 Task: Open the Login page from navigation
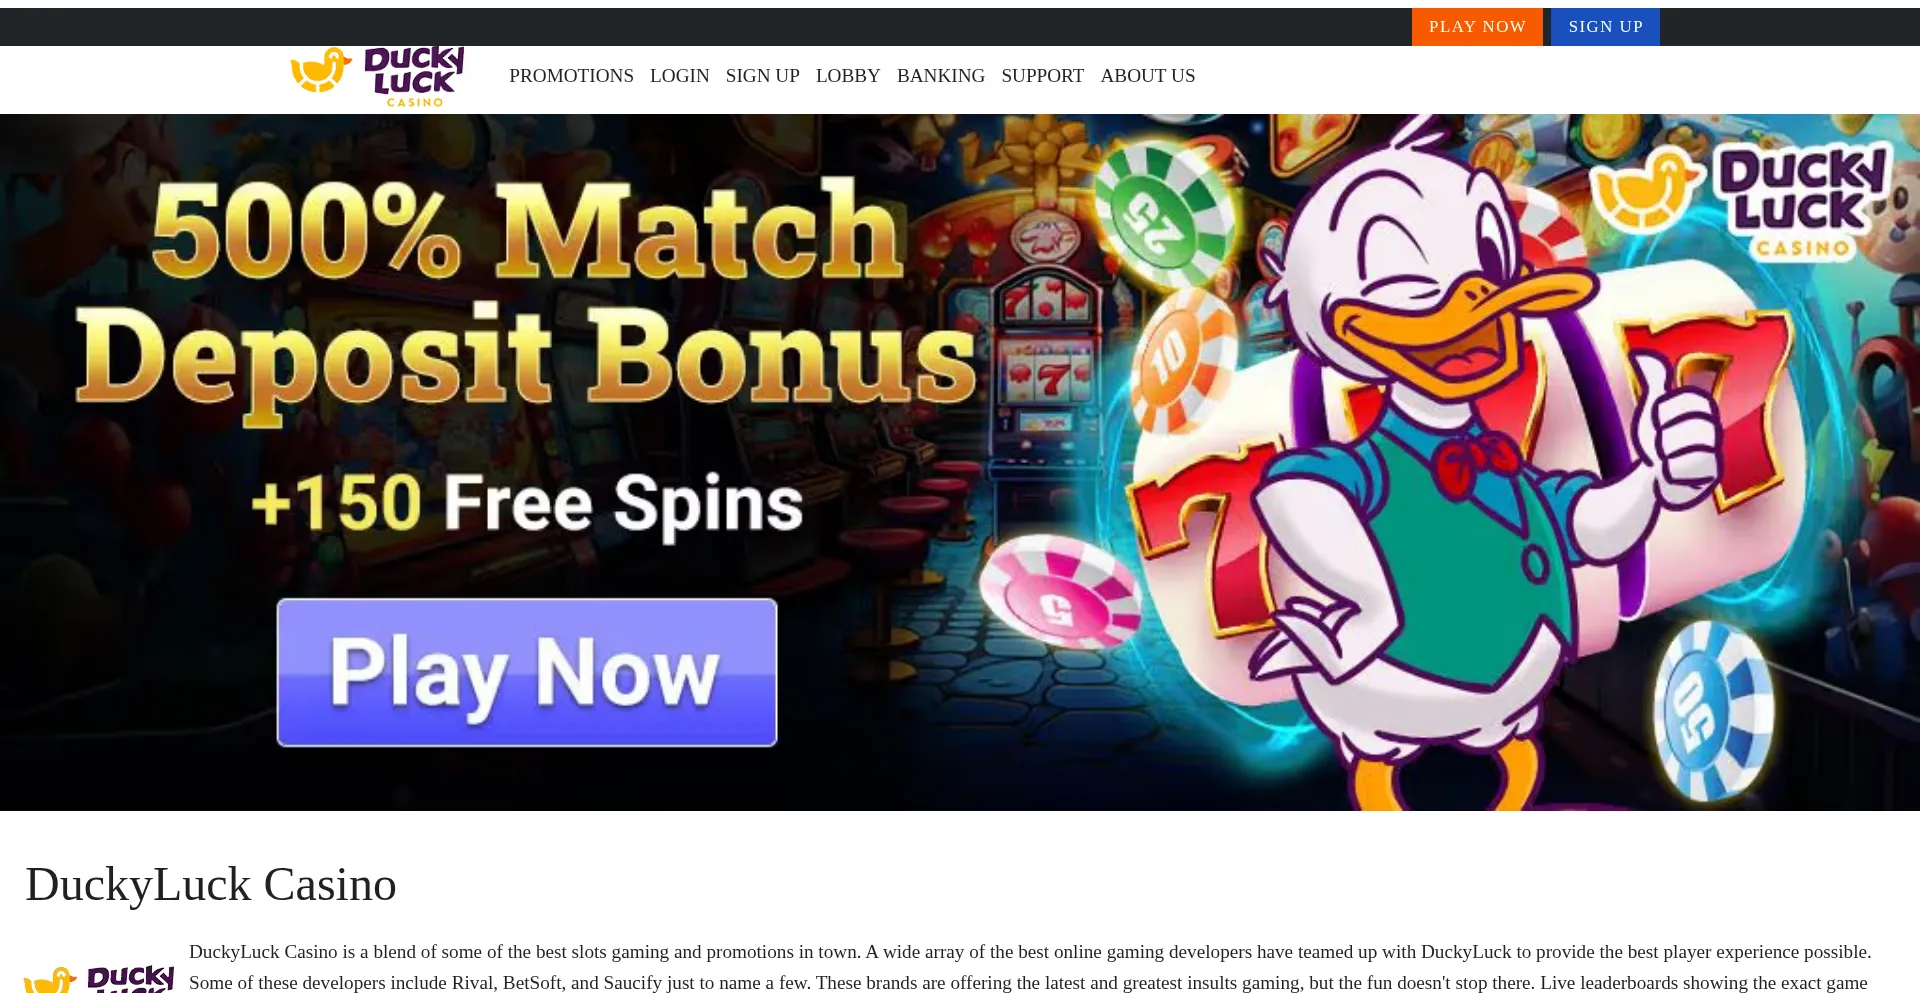[680, 76]
